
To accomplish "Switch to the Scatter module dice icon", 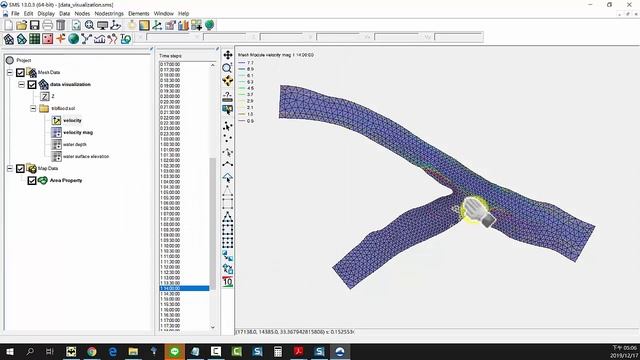I will (x=48, y=39).
